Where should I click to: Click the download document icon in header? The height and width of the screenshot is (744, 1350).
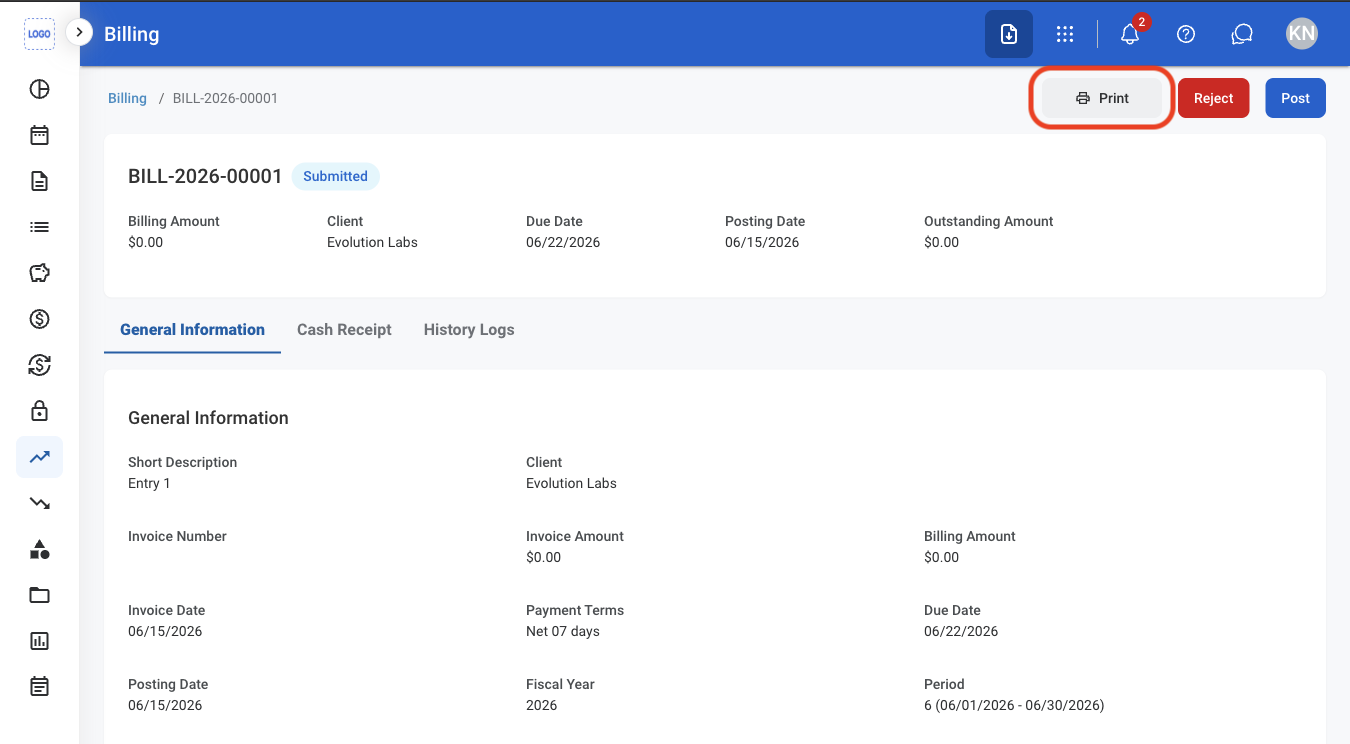(1009, 34)
